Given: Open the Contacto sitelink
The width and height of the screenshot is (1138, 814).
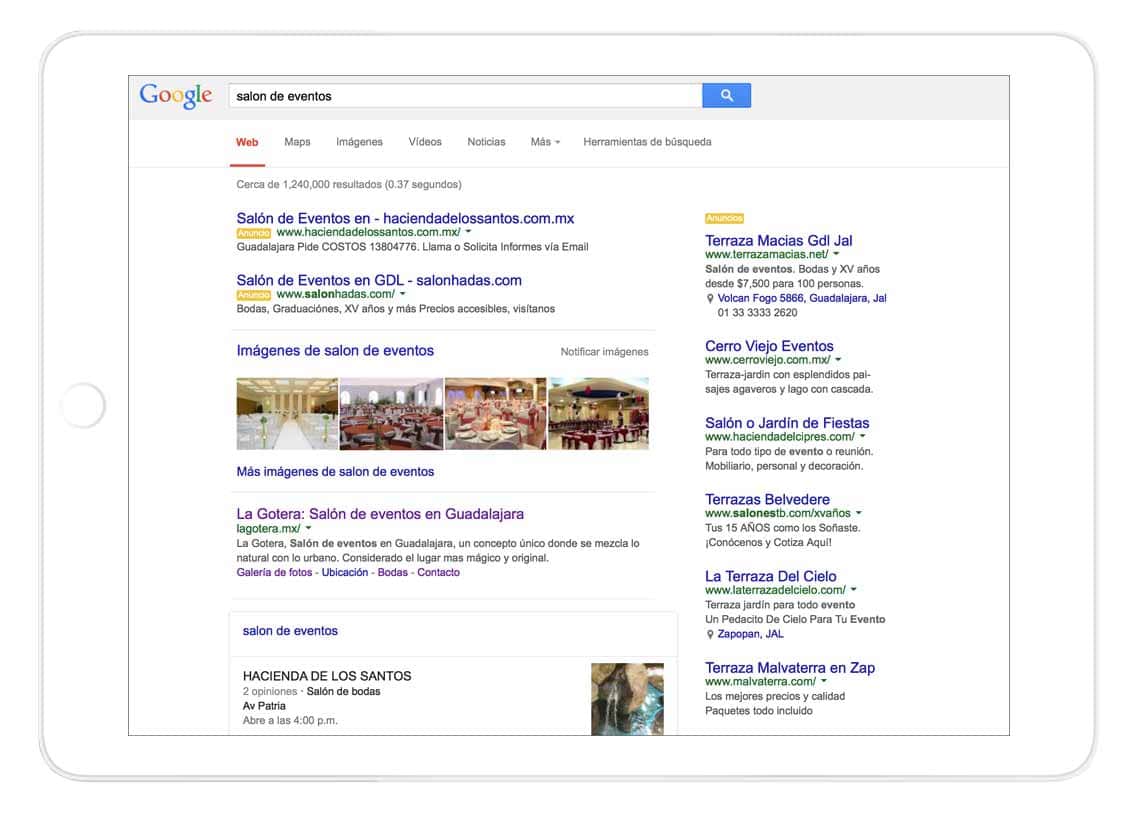Looking at the screenshot, I should tap(438, 572).
